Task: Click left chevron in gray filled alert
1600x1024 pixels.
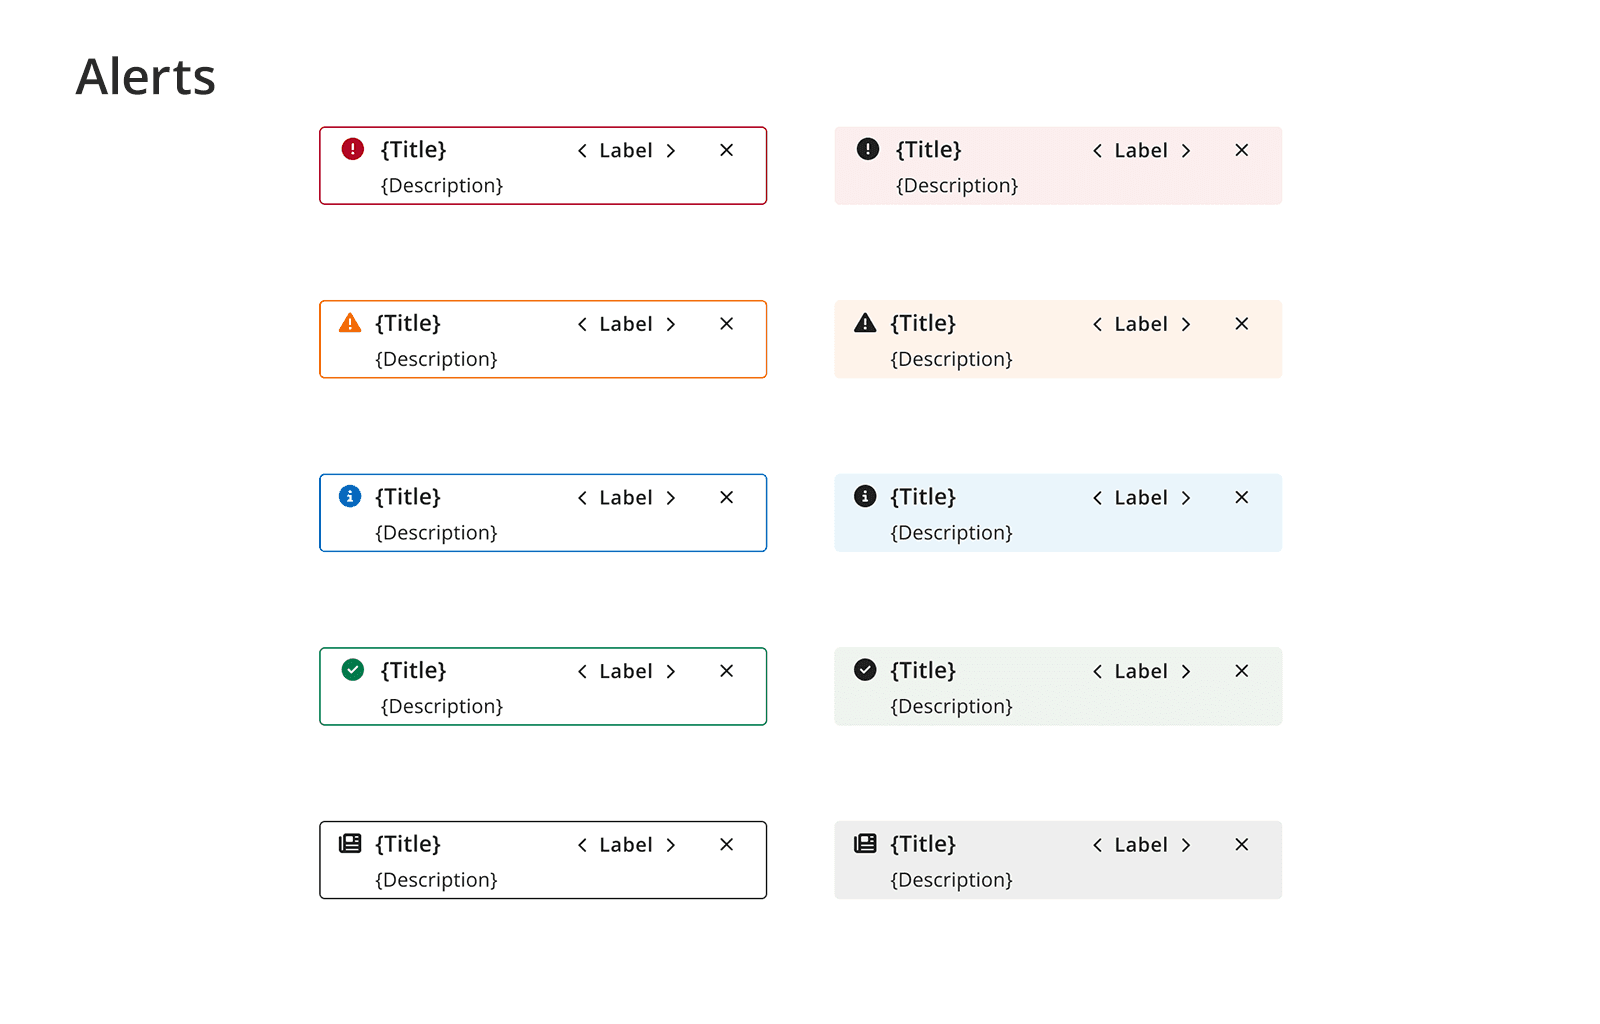Action: (x=1097, y=845)
